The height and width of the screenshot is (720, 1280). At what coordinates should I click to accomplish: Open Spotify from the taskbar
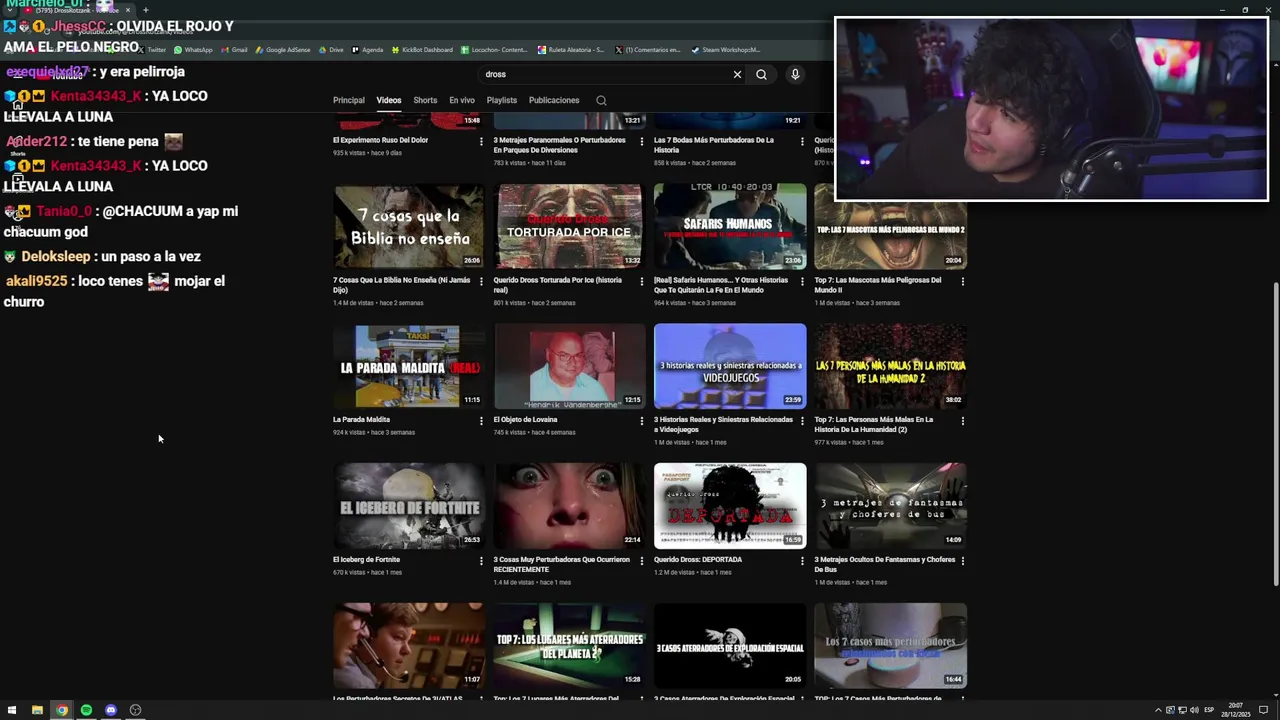pyautogui.click(x=86, y=710)
